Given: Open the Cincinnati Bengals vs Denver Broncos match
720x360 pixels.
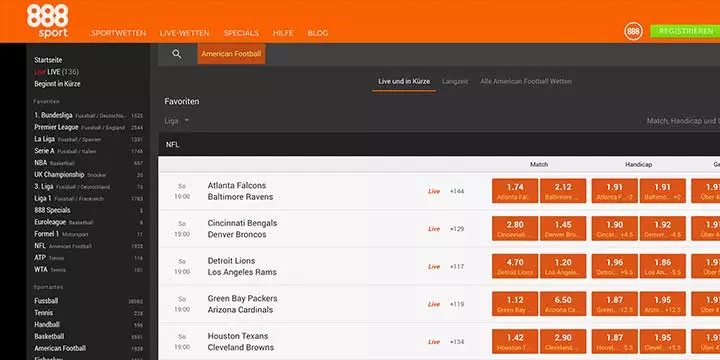Looking at the screenshot, I should pos(242,229).
